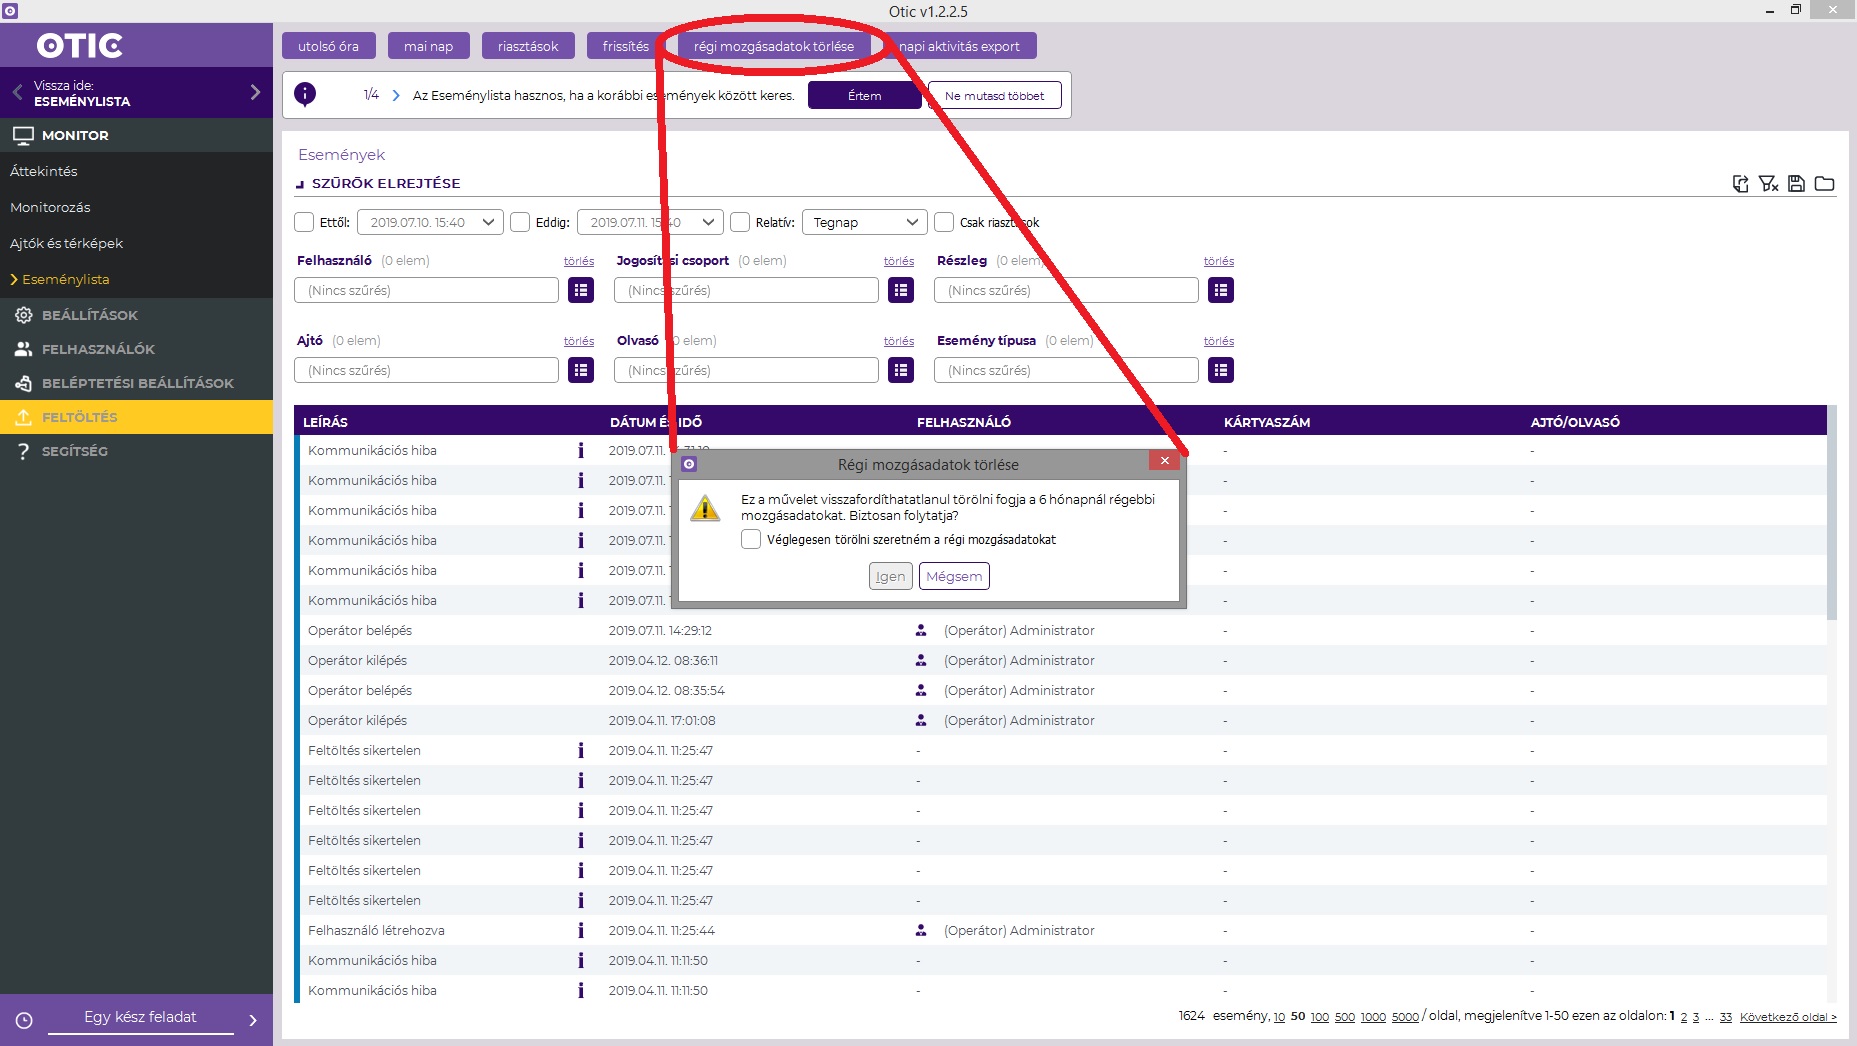Open the Relatív Tegnap dropdown
The height and width of the screenshot is (1046, 1857).
pyautogui.click(x=865, y=222)
